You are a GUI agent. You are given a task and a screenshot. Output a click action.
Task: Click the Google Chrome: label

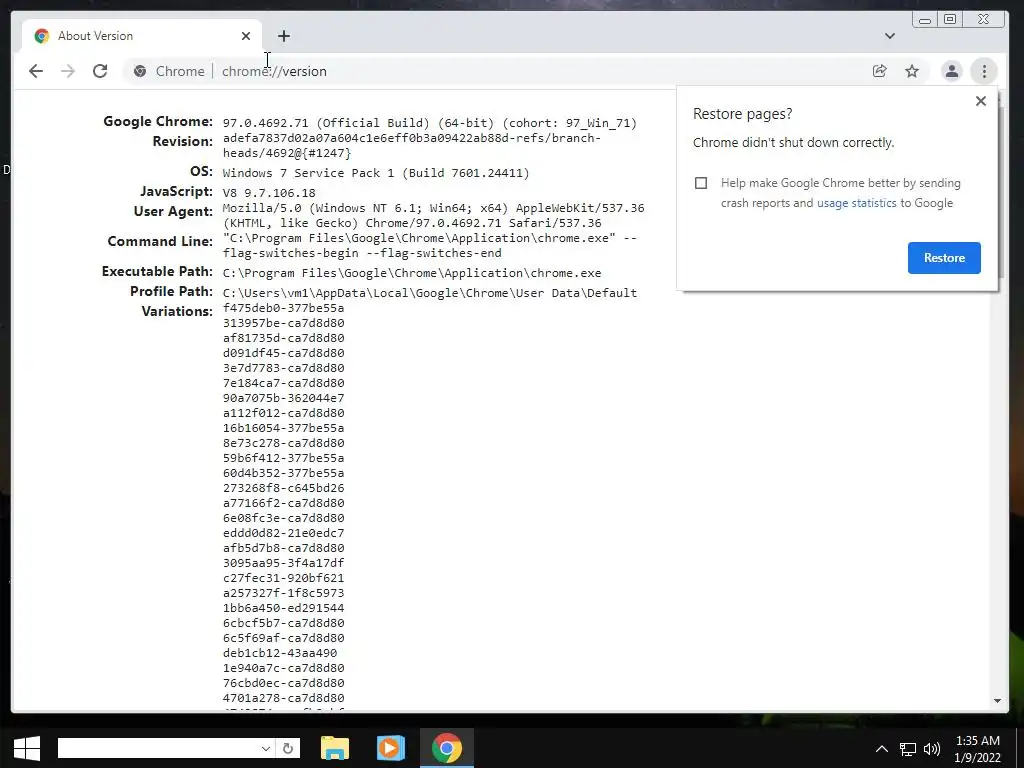158,121
